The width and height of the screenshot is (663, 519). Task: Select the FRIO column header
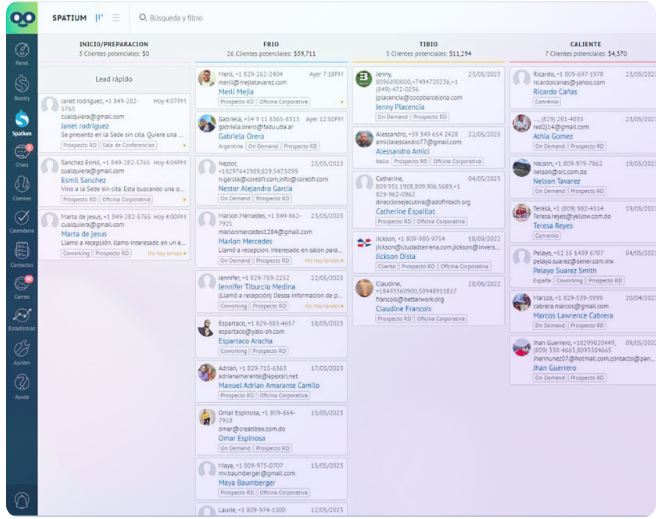click(271, 44)
